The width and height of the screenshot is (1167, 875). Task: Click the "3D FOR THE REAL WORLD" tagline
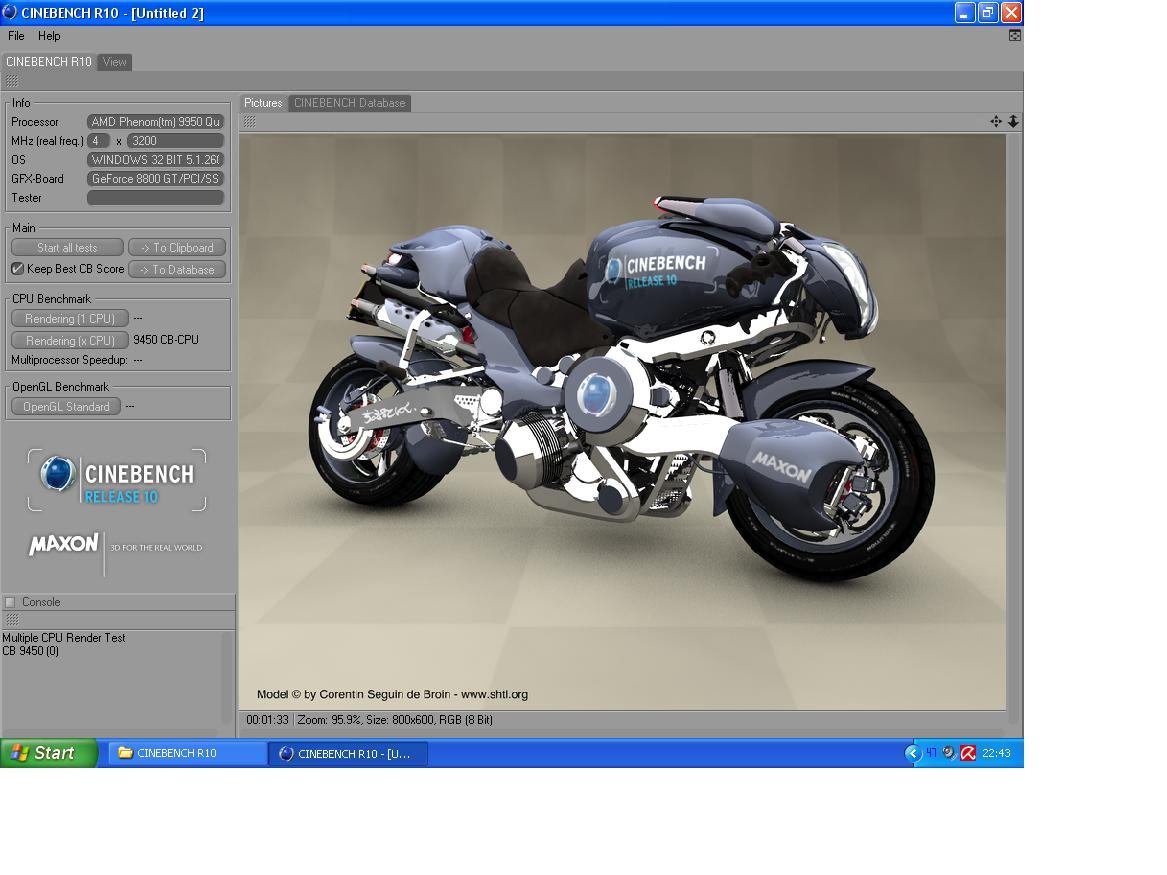click(156, 548)
